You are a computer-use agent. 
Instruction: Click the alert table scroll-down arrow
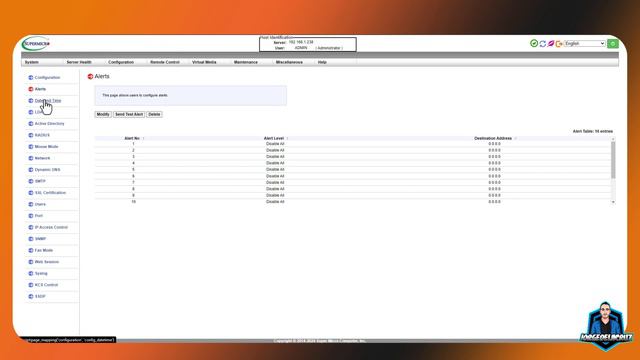pyautogui.click(x=613, y=202)
